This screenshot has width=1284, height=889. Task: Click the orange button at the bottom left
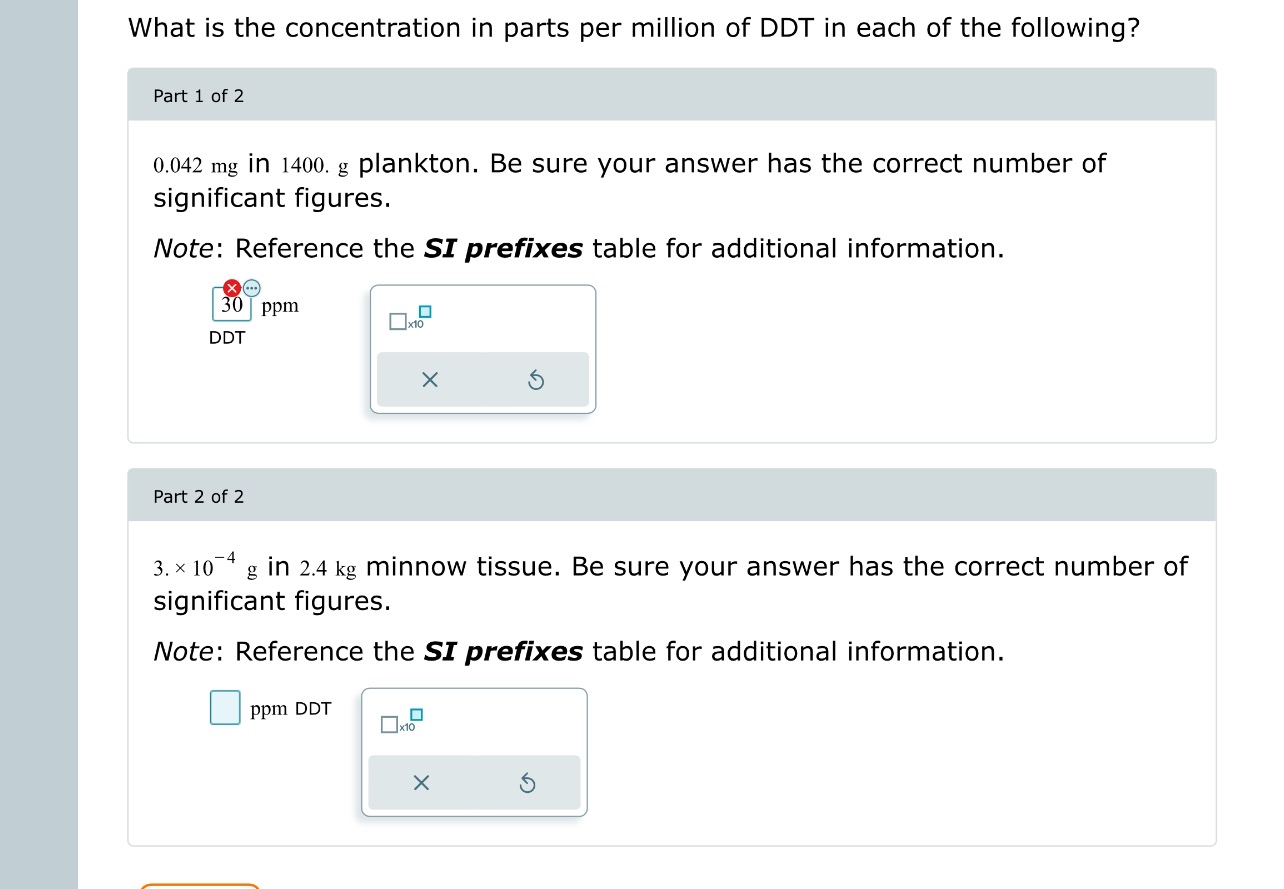click(x=199, y=886)
